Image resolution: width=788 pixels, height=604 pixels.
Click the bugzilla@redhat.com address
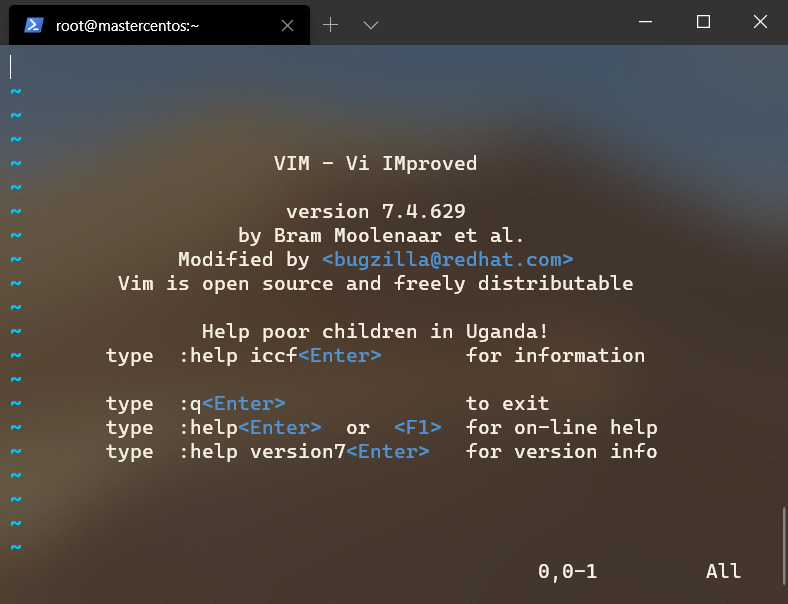click(x=448, y=259)
